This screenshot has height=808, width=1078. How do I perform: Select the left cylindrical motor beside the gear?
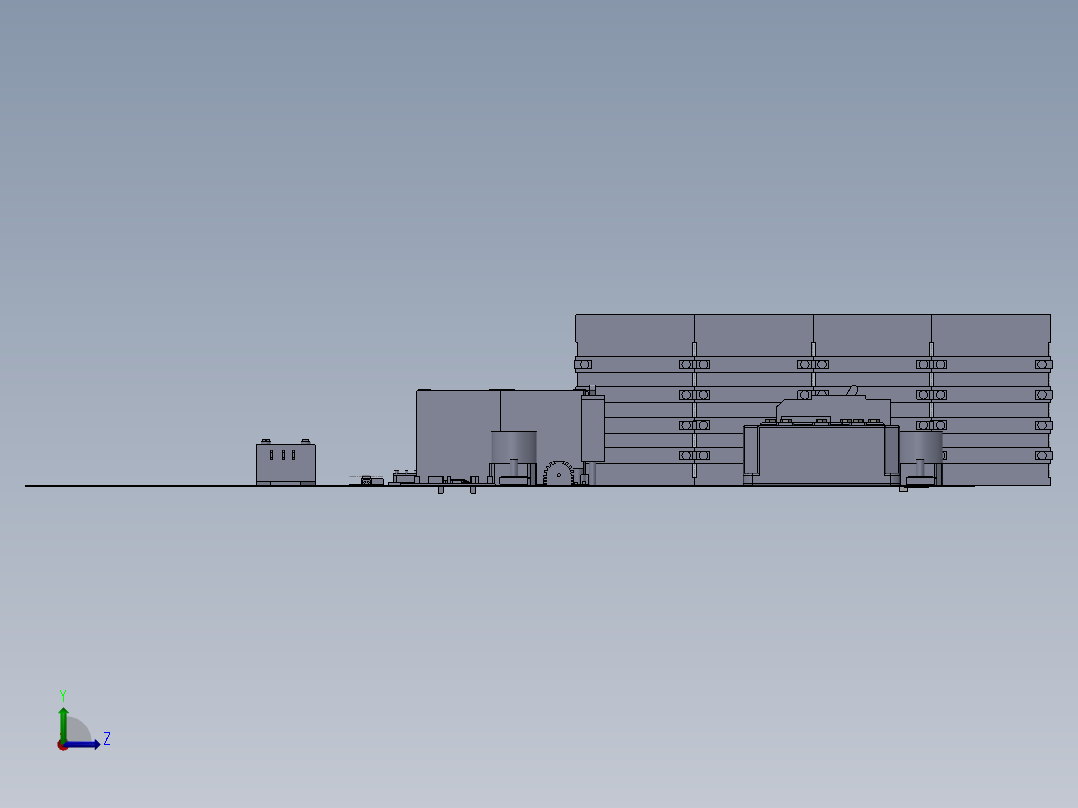click(x=514, y=450)
